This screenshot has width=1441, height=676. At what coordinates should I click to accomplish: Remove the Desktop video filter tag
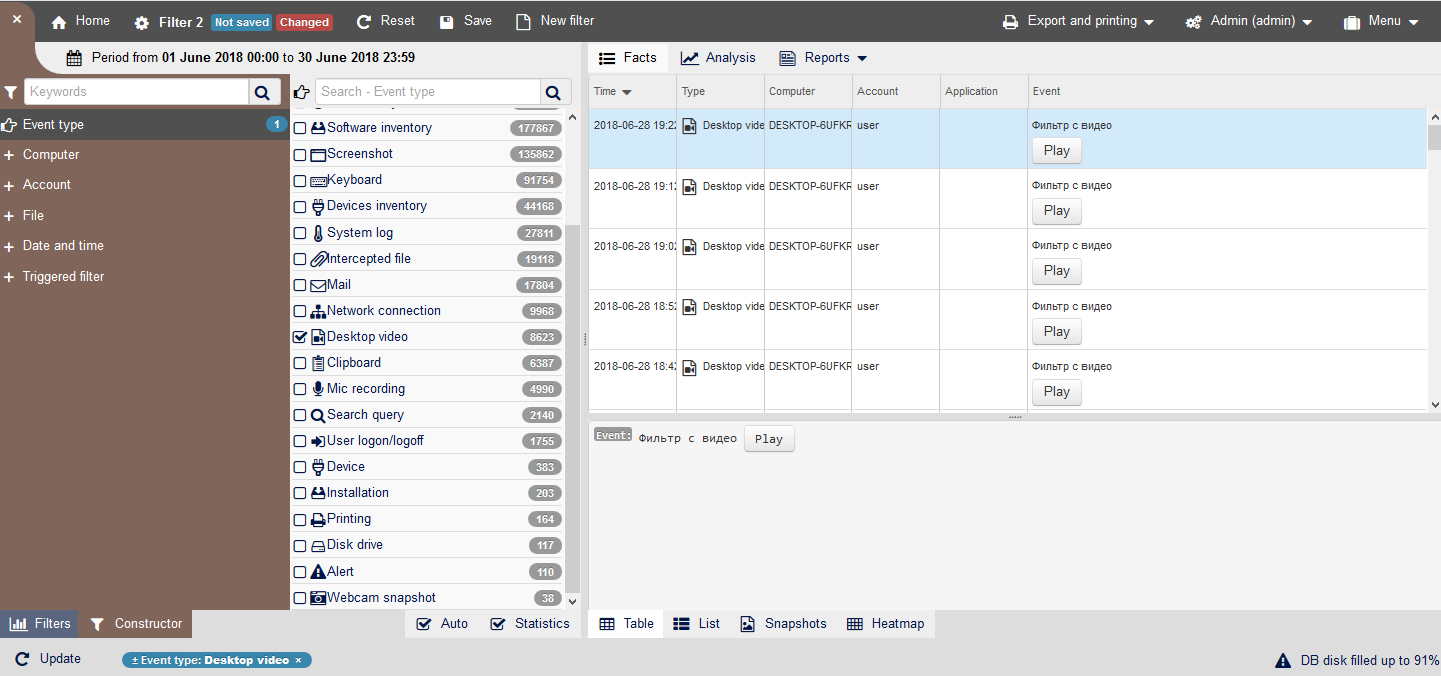299,661
